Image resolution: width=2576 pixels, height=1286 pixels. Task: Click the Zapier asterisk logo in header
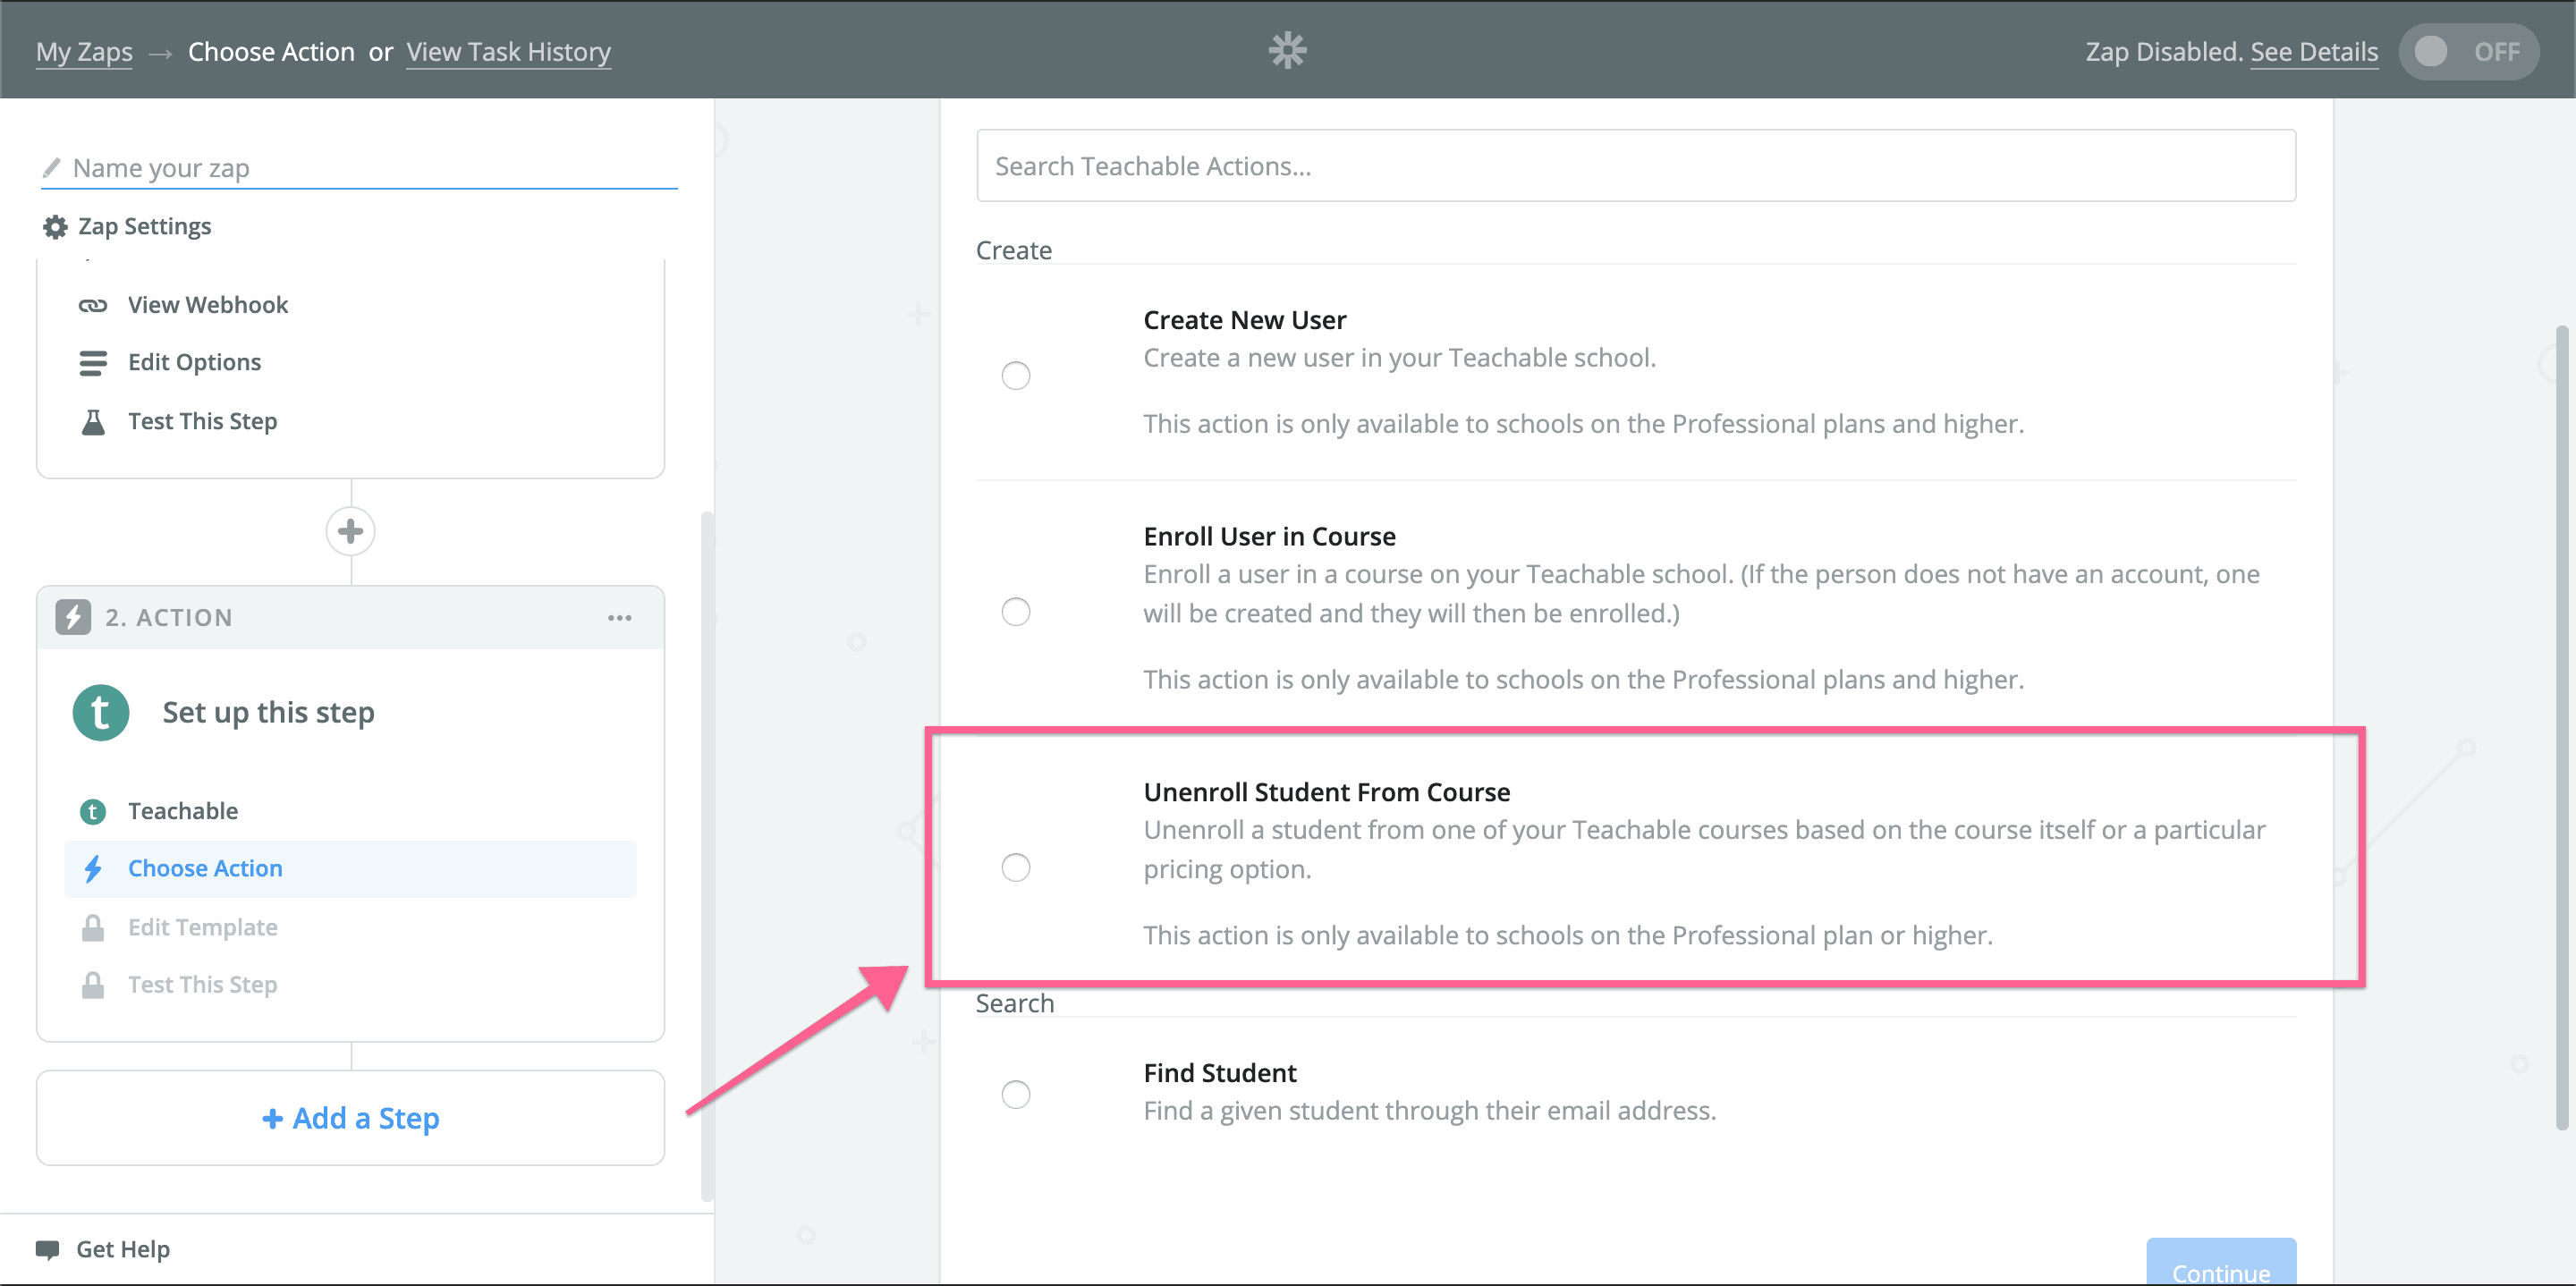coord(1287,50)
